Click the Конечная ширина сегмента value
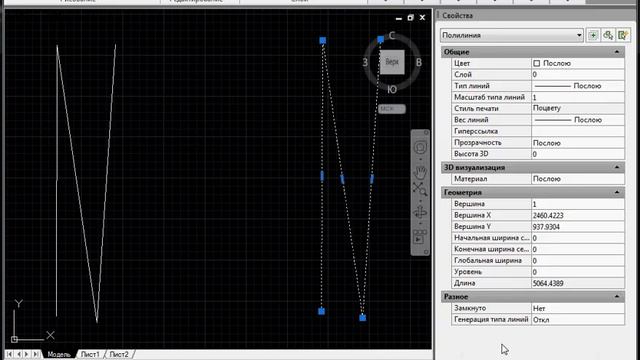This screenshot has height=360, width=640. click(x=578, y=249)
